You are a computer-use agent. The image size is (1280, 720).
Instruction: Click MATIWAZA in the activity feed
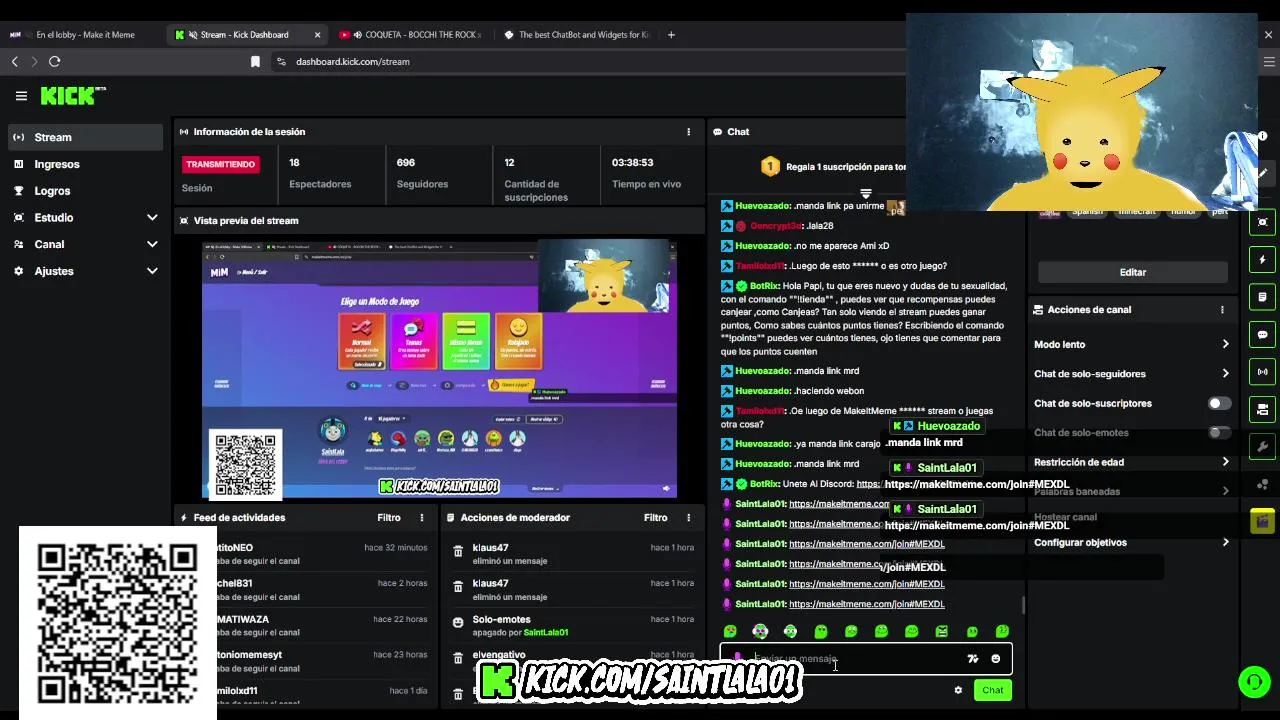243,619
